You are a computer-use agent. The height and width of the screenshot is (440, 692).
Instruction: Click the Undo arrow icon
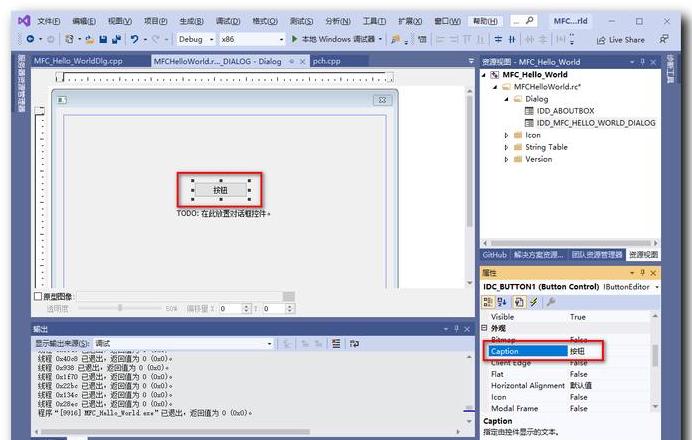tap(135, 39)
